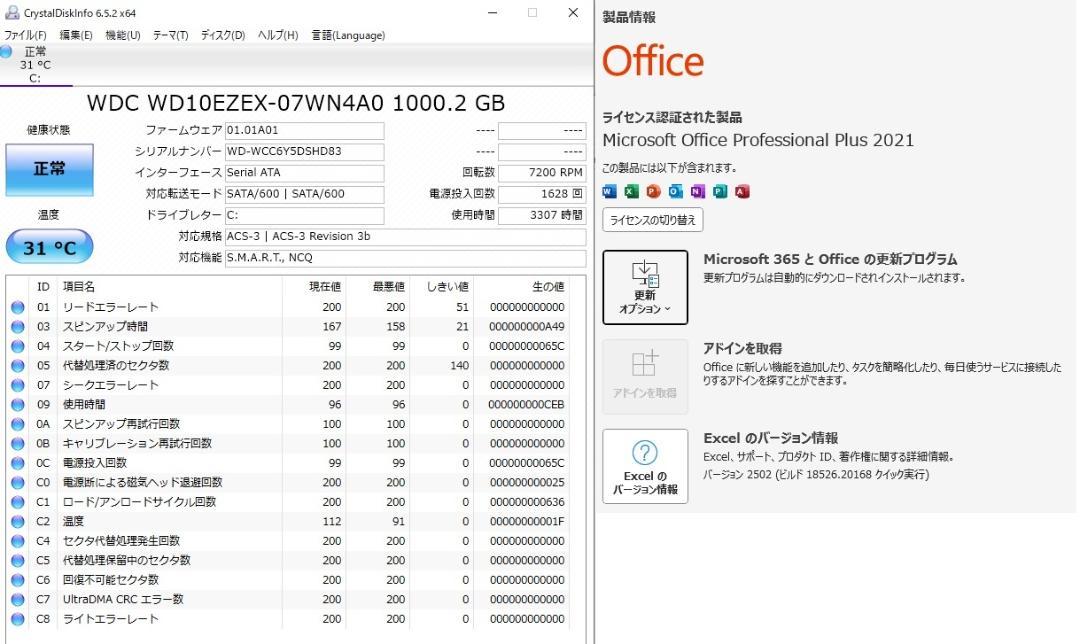Viewport: 1080px width, 644px height.
Task: Click status orb for 代替処理済のセクタ数 row
Action: pos(18,366)
